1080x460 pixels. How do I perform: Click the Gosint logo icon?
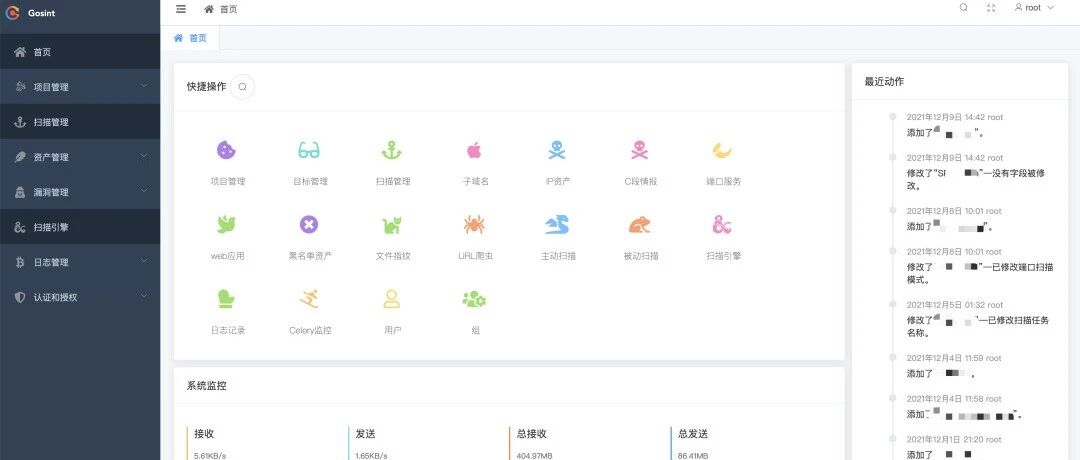pos(12,12)
